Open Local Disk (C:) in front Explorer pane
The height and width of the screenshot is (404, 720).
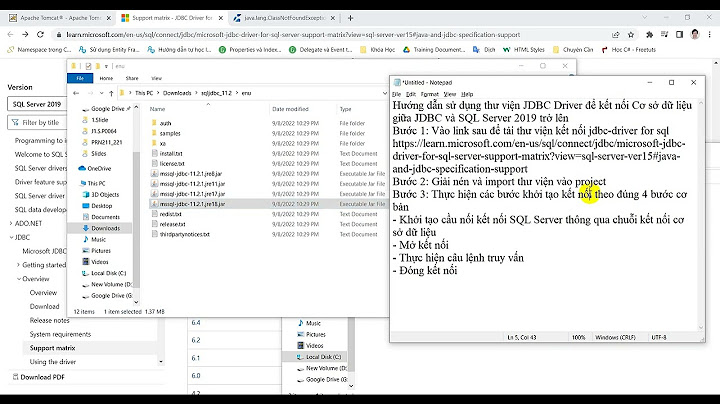[x=108, y=273]
